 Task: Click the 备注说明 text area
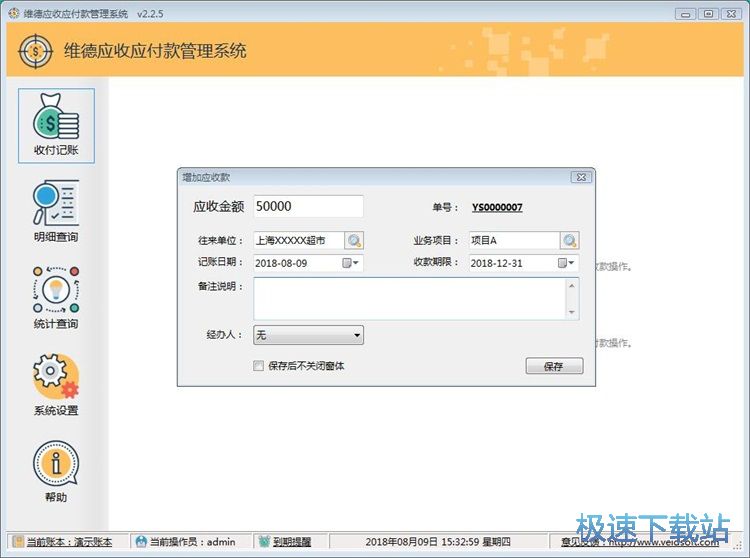click(410, 298)
